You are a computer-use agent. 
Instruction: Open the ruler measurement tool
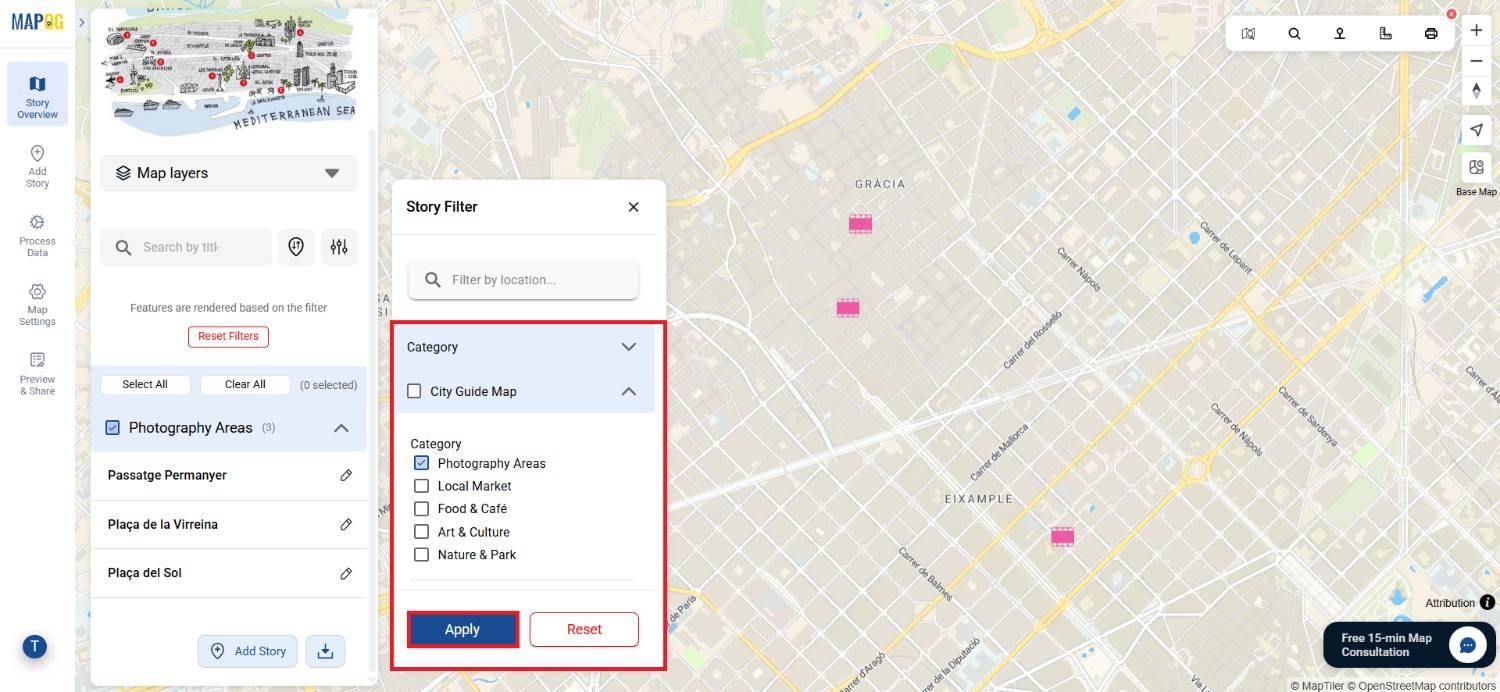1385,33
